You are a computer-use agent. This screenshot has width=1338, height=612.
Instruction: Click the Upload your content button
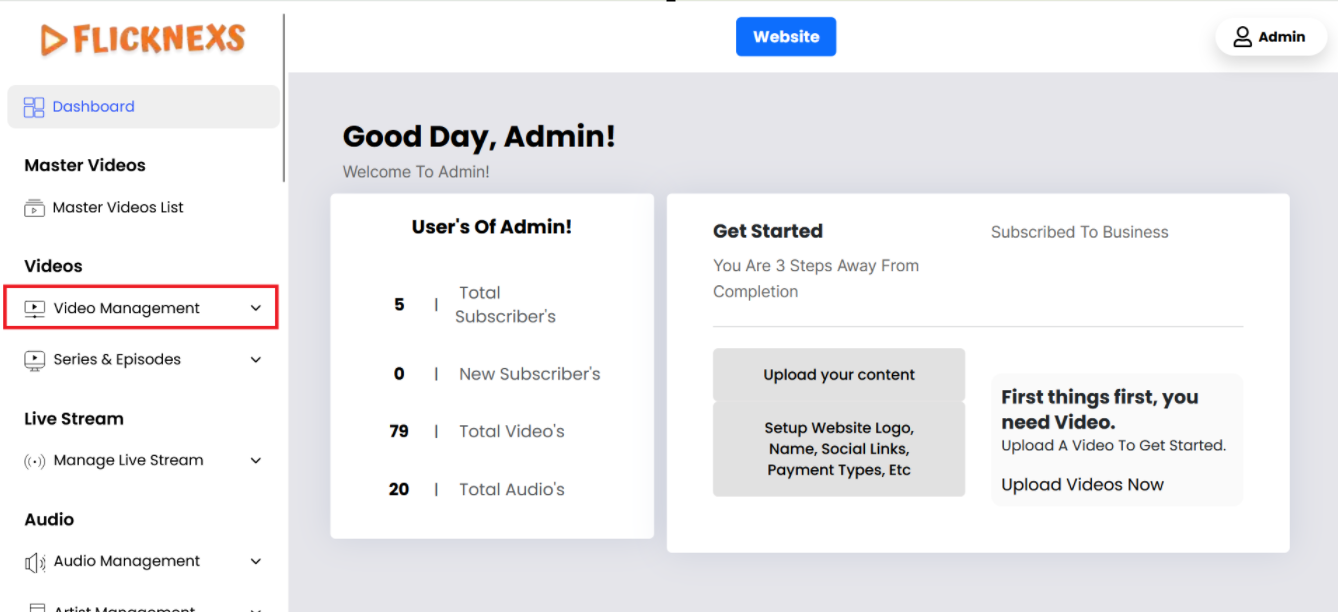point(838,375)
